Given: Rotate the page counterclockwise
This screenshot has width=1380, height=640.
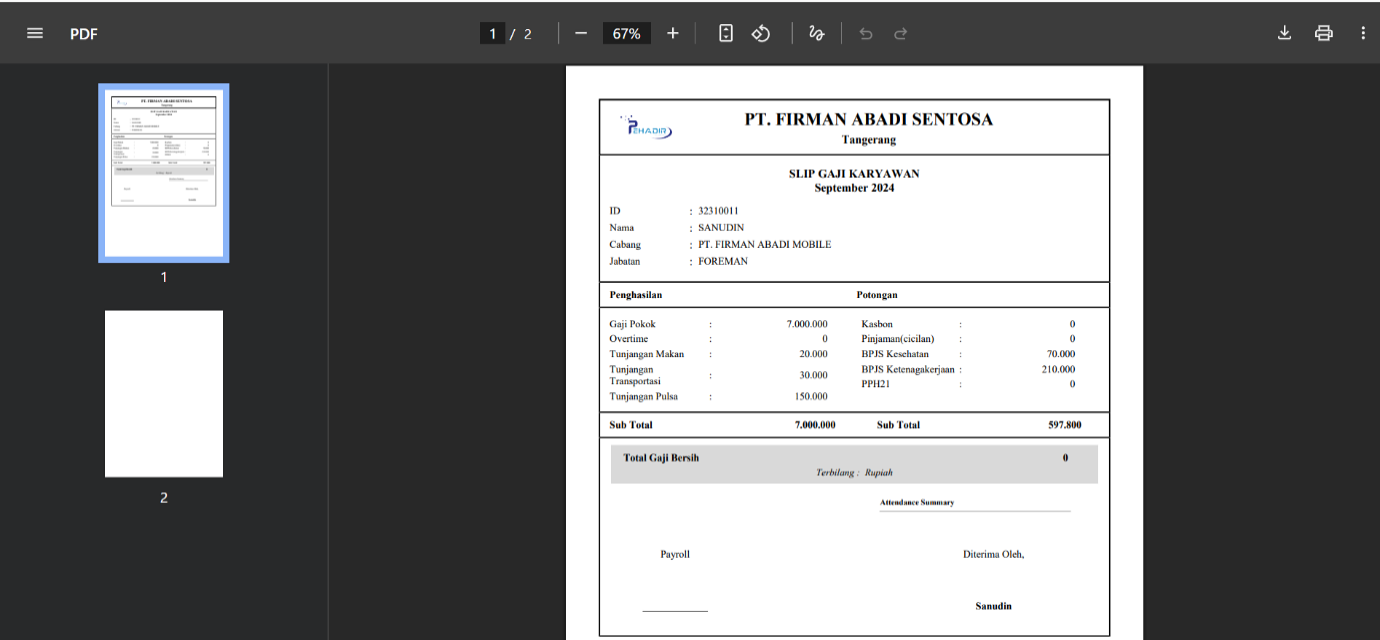Looking at the screenshot, I should (761, 32).
